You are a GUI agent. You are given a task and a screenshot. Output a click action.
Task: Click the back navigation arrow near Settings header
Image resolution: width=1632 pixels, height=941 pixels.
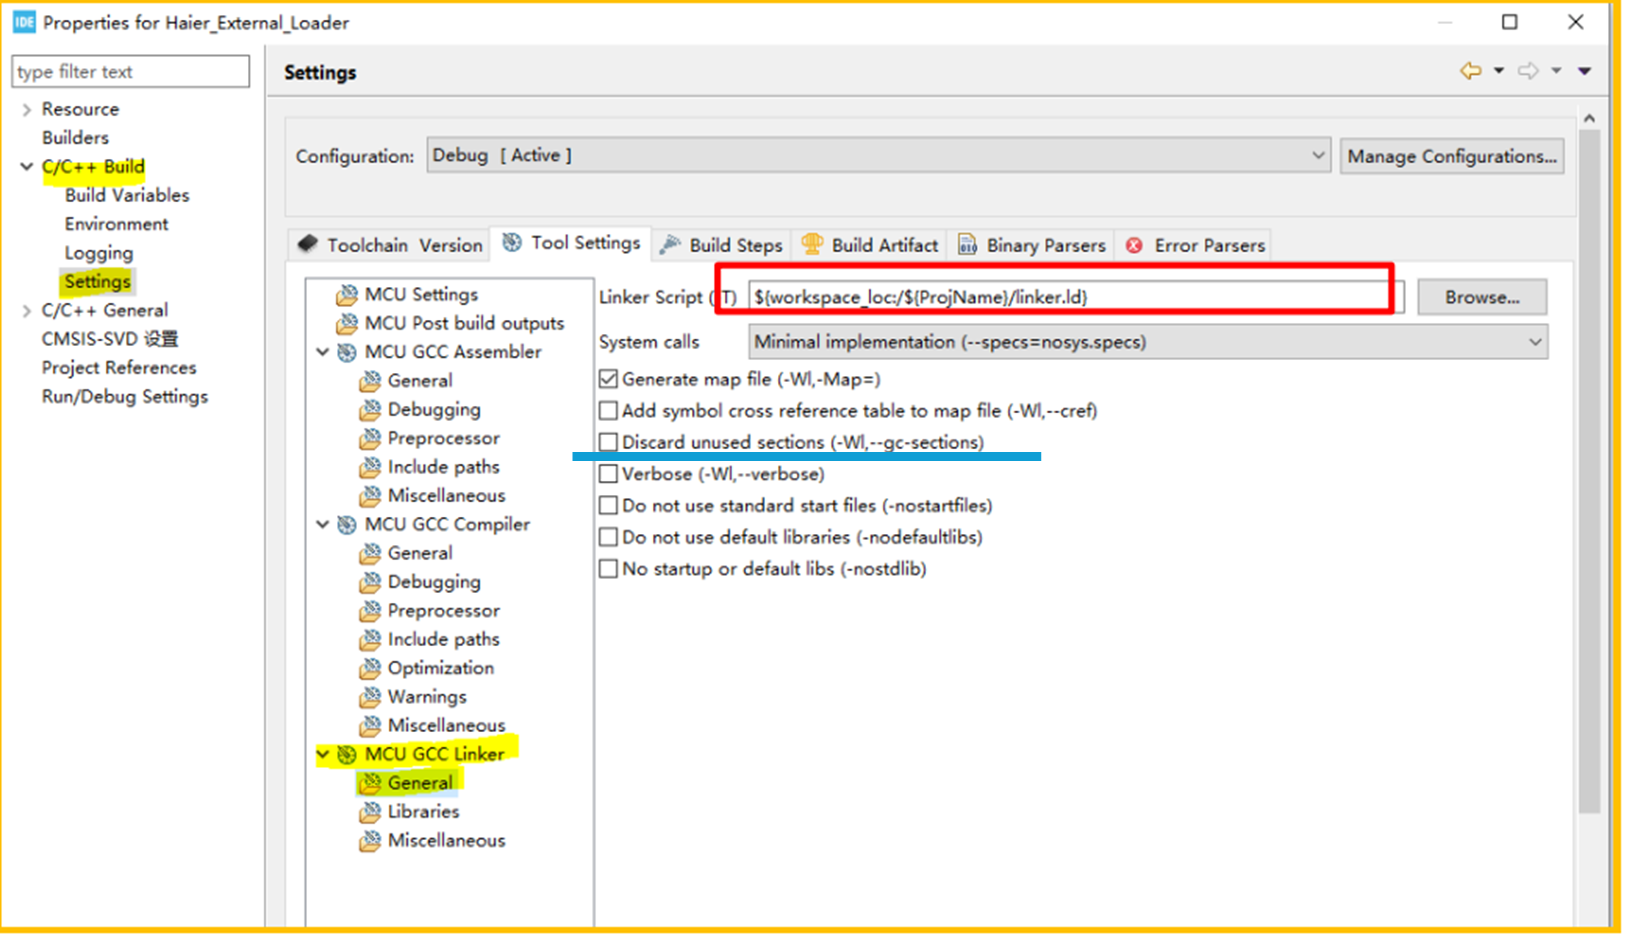coord(1470,70)
